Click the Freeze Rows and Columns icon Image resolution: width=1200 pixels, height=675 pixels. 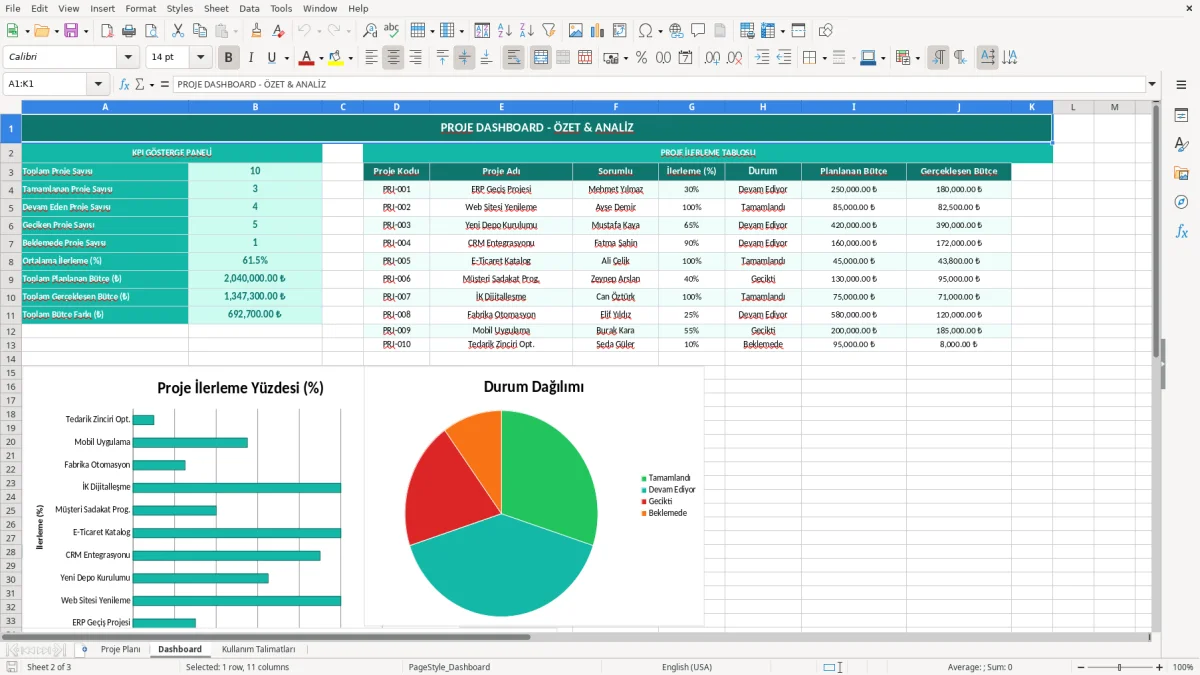[768, 31]
